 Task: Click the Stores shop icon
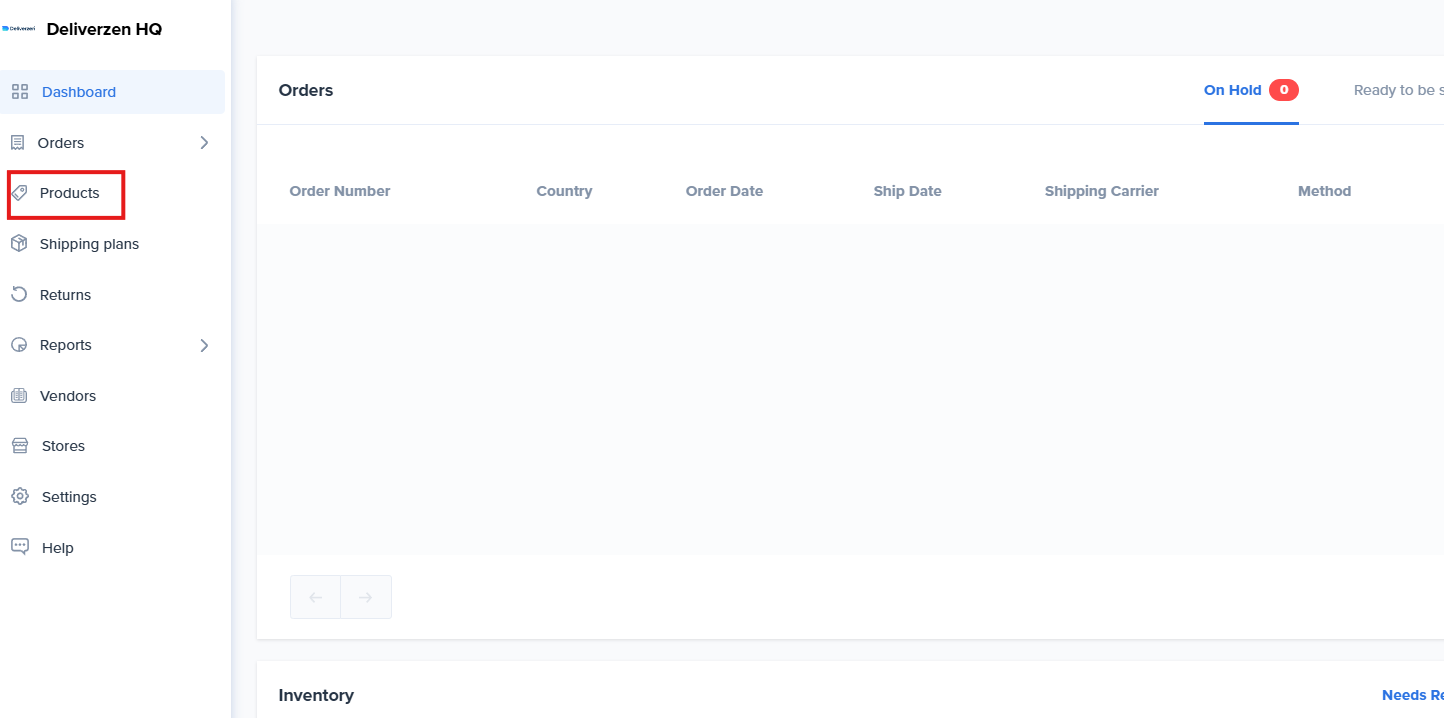(x=20, y=446)
